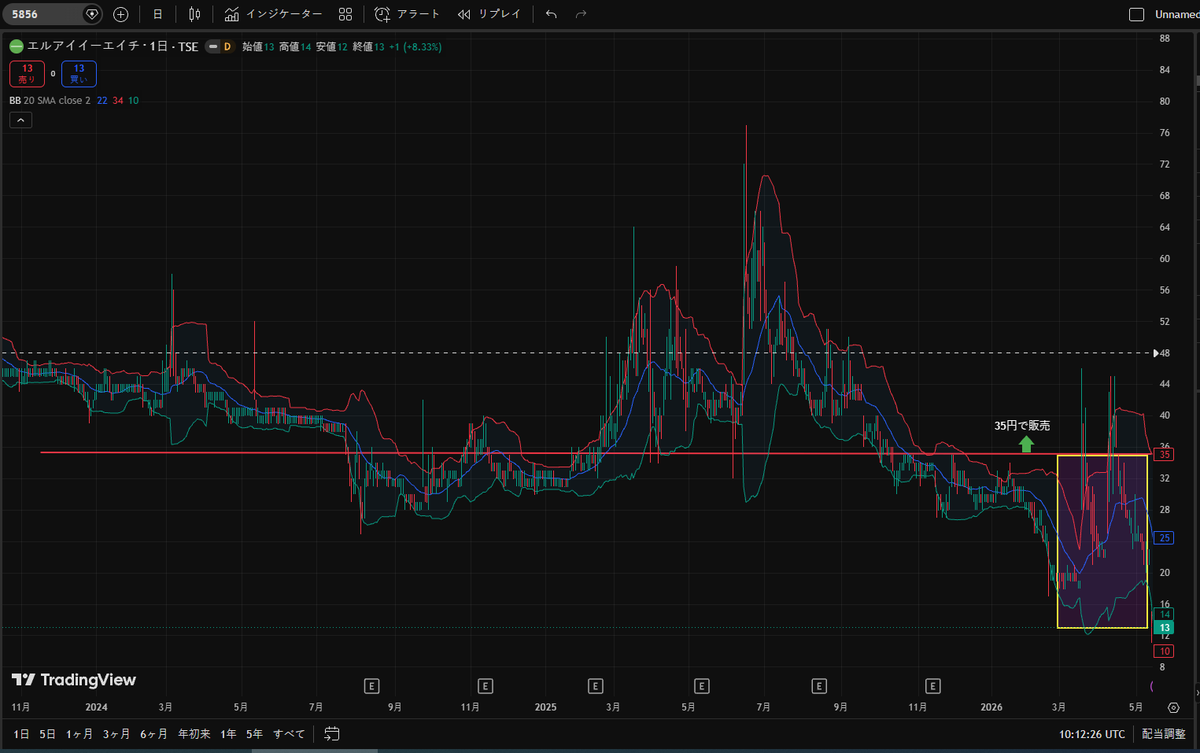Click the 終値13 close value in legend

(368, 46)
